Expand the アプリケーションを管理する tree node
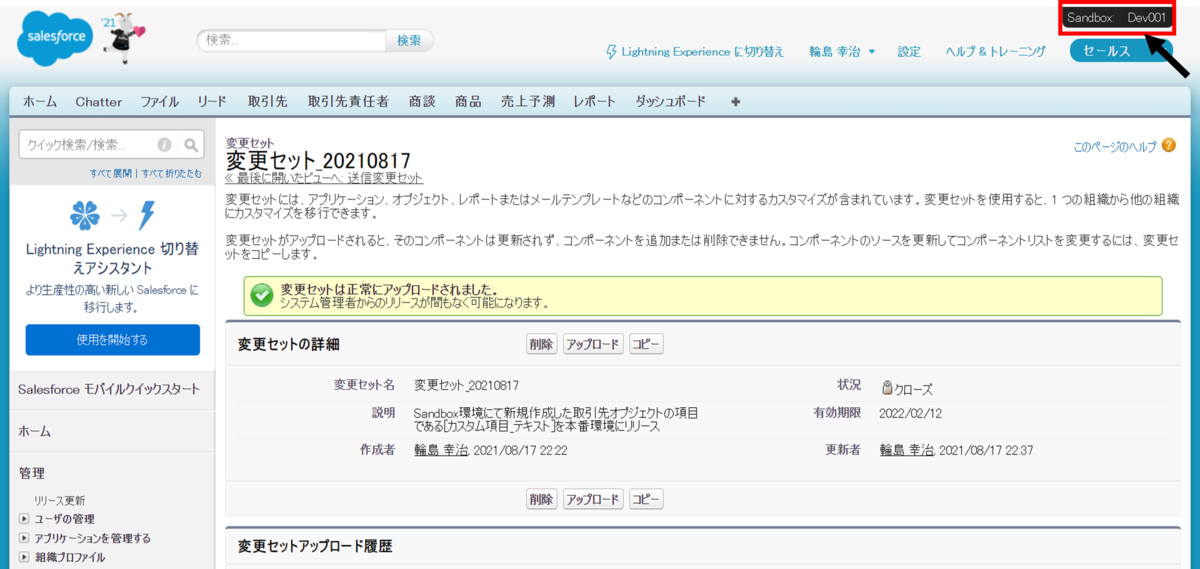1200x569 pixels. [x=24, y=538]
